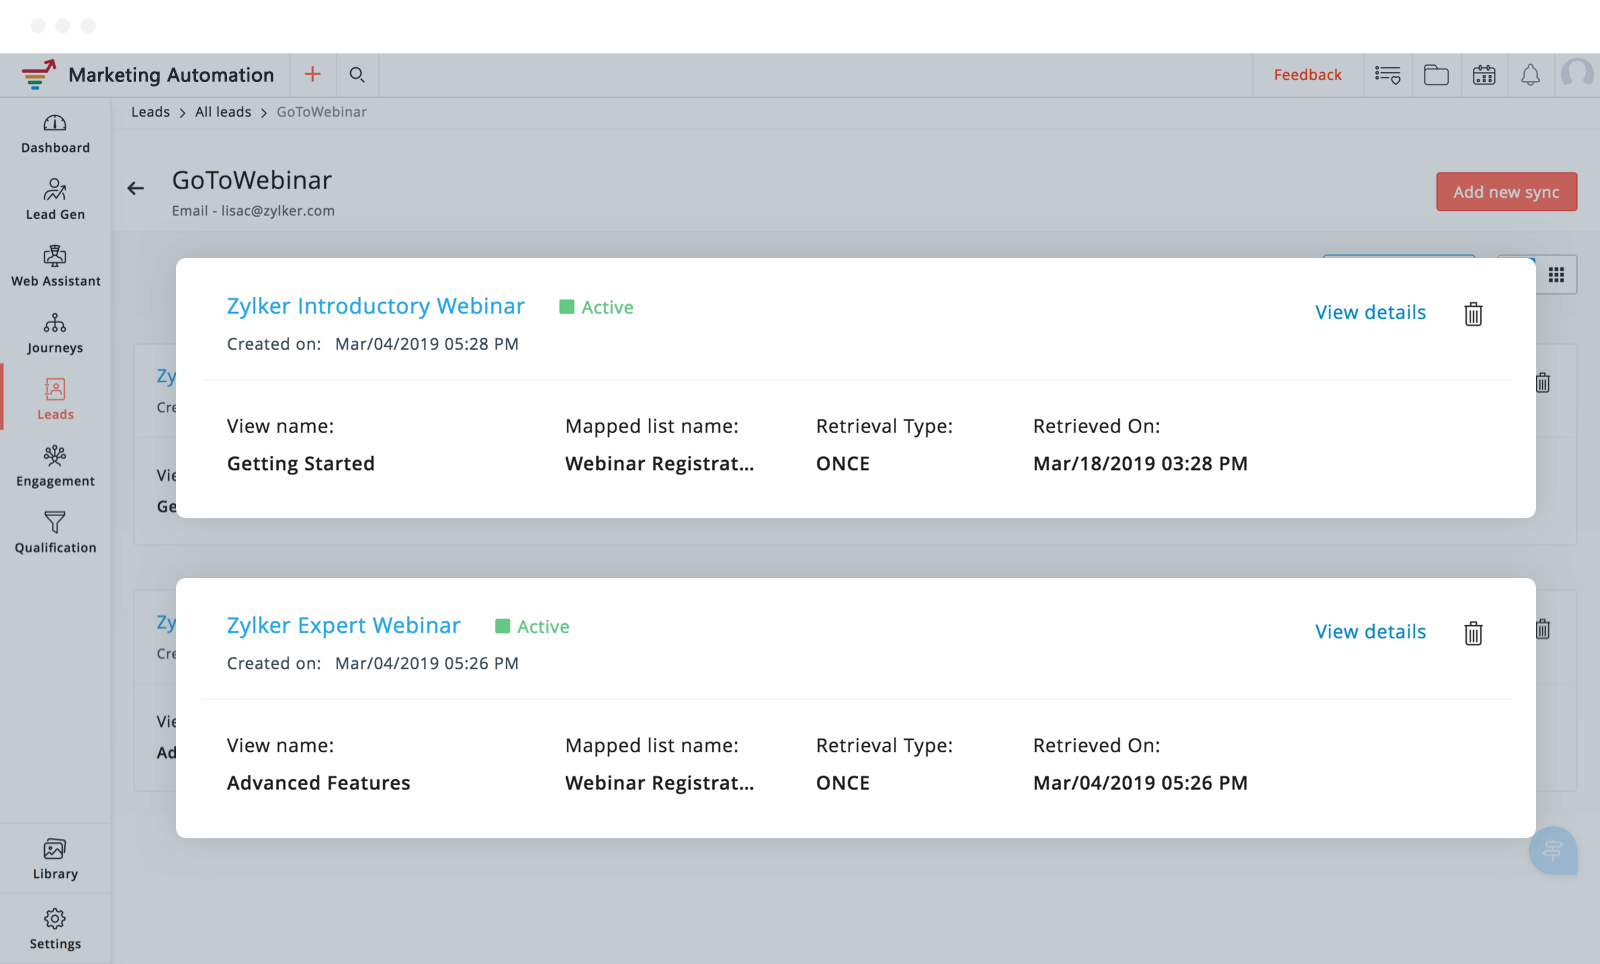The image size is (1600, 964).
Task: Open the Dashboard section in sidebar
Action: click(x=55, y=134)
